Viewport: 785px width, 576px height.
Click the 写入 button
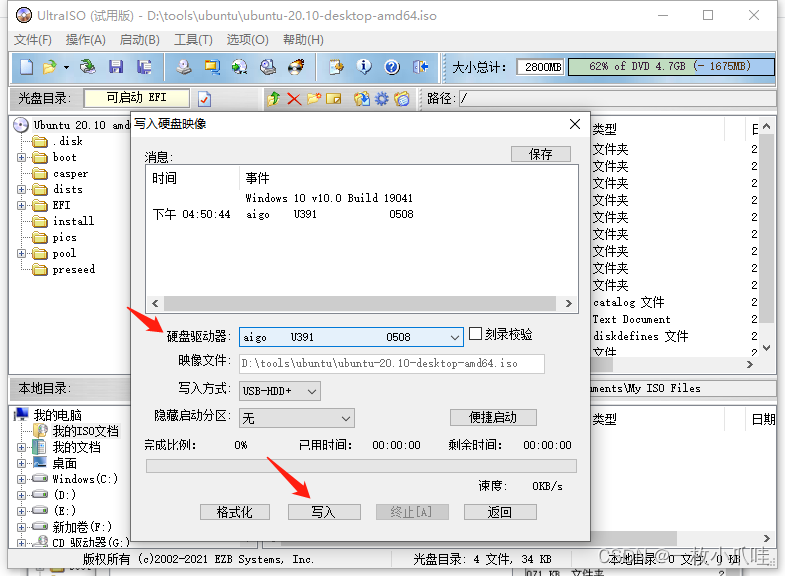(x=324, y=512)
